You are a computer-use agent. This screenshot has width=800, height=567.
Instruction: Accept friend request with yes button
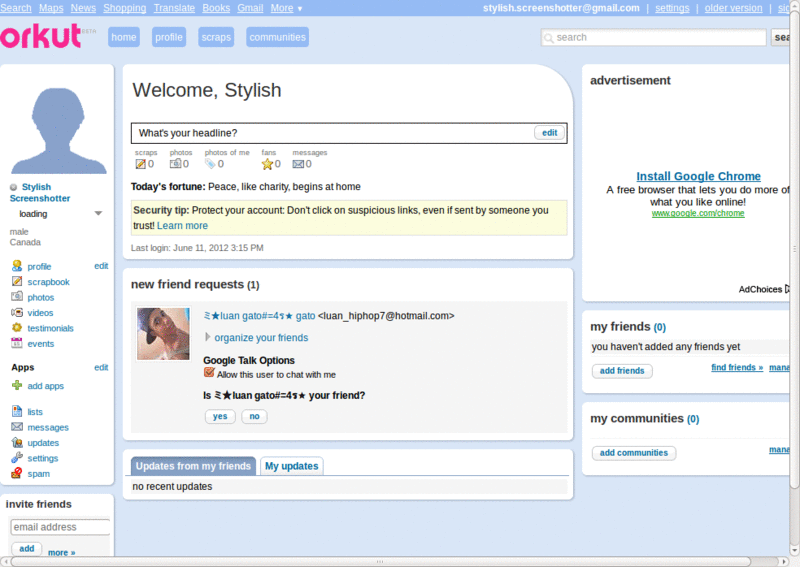pos(220,416)
